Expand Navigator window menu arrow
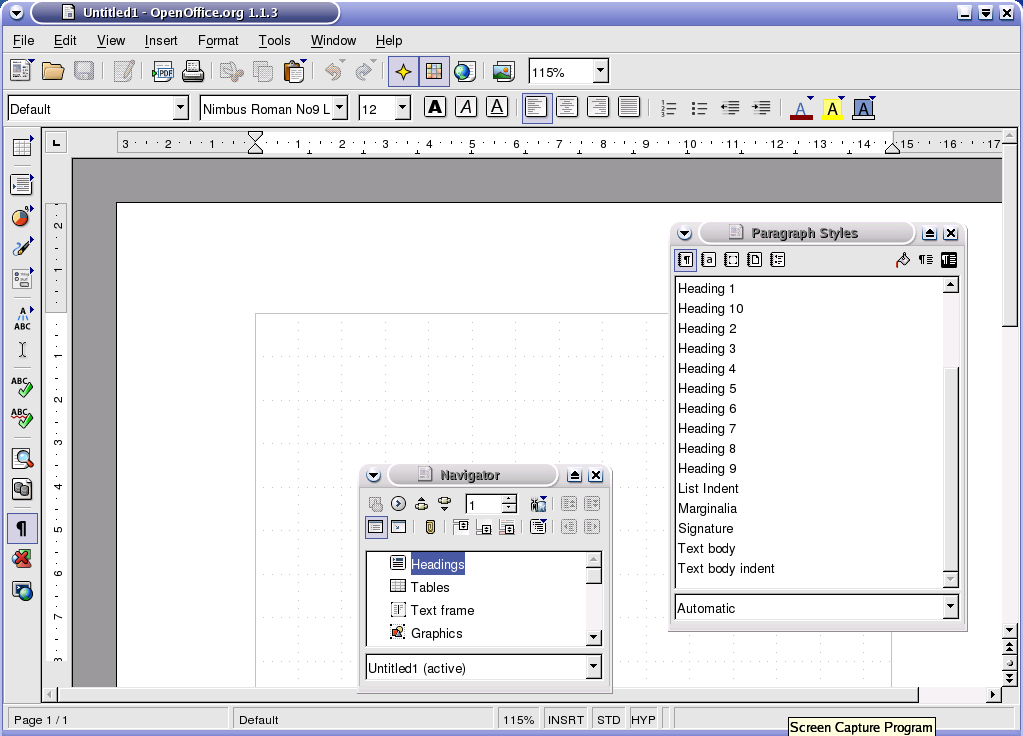The image size is (1023, 736). (373, 475)
